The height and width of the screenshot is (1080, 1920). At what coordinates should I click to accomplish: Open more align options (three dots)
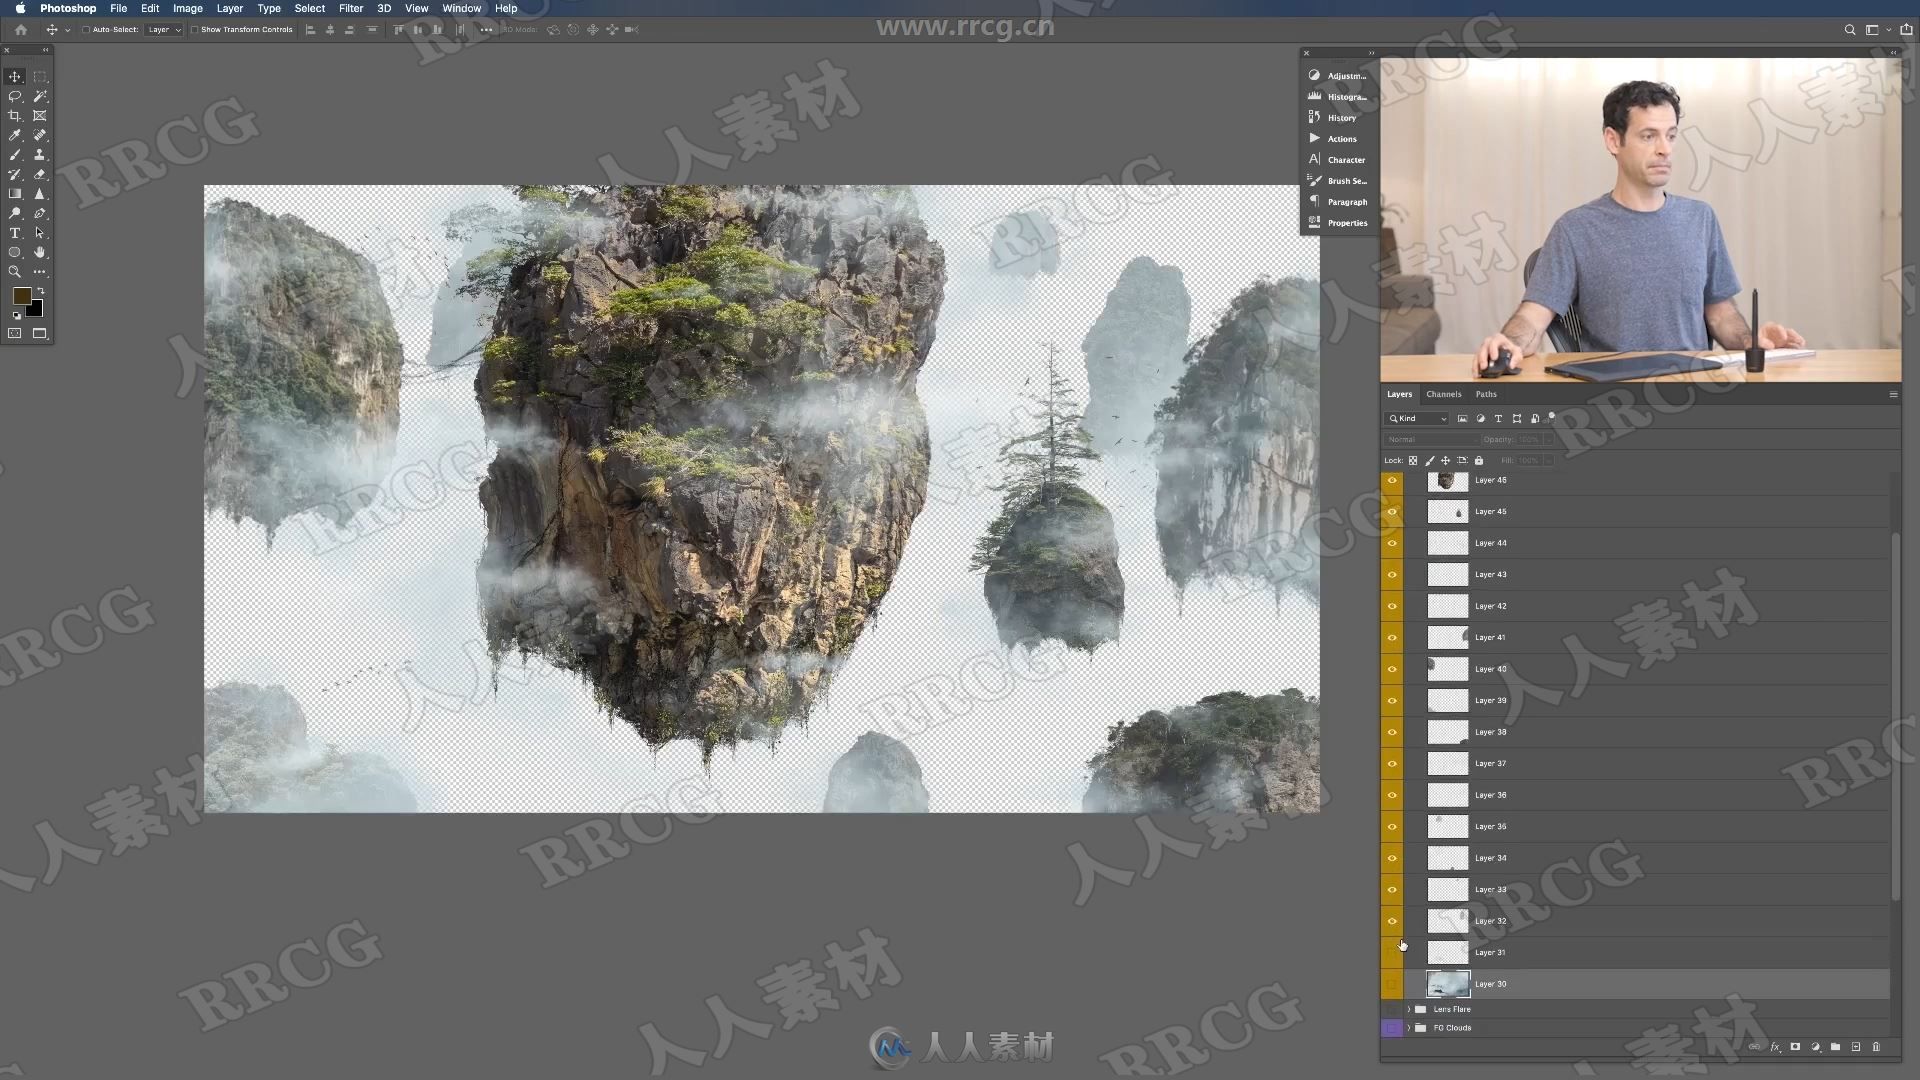pos(486,30)
